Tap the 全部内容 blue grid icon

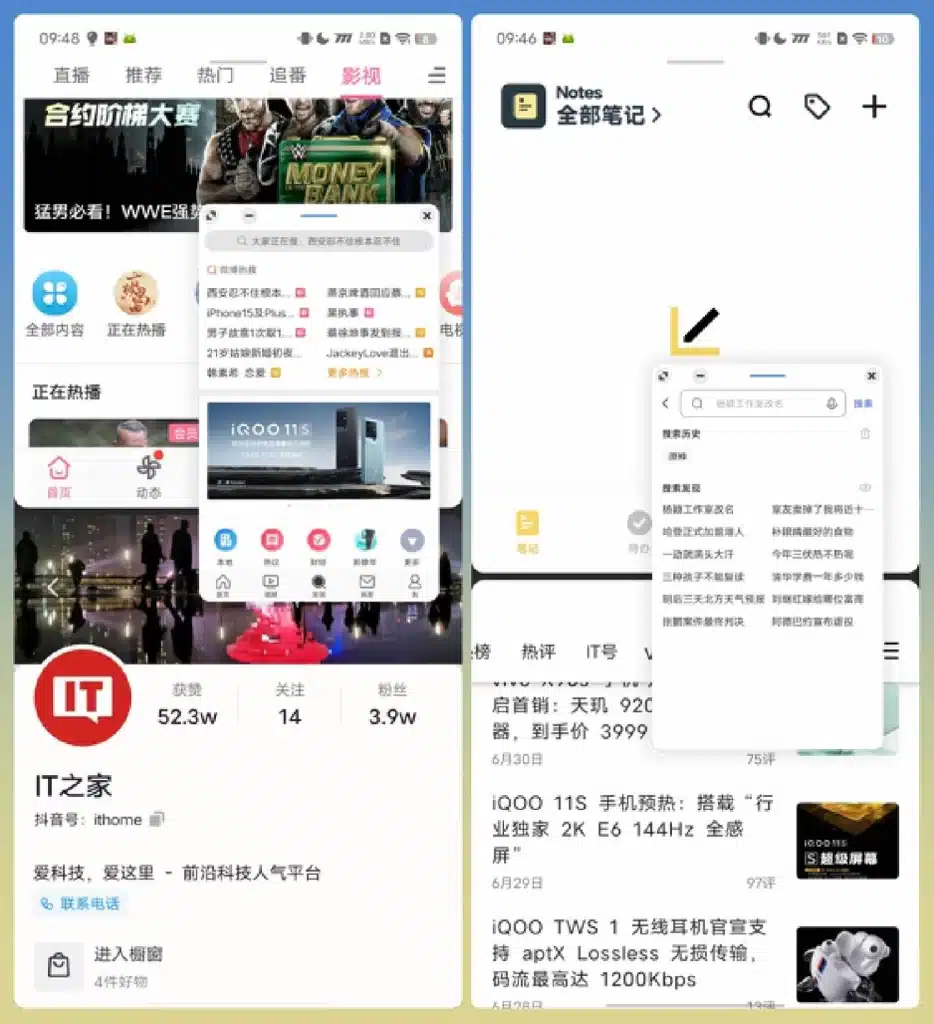pyautogui.click(x=54, y=293)
